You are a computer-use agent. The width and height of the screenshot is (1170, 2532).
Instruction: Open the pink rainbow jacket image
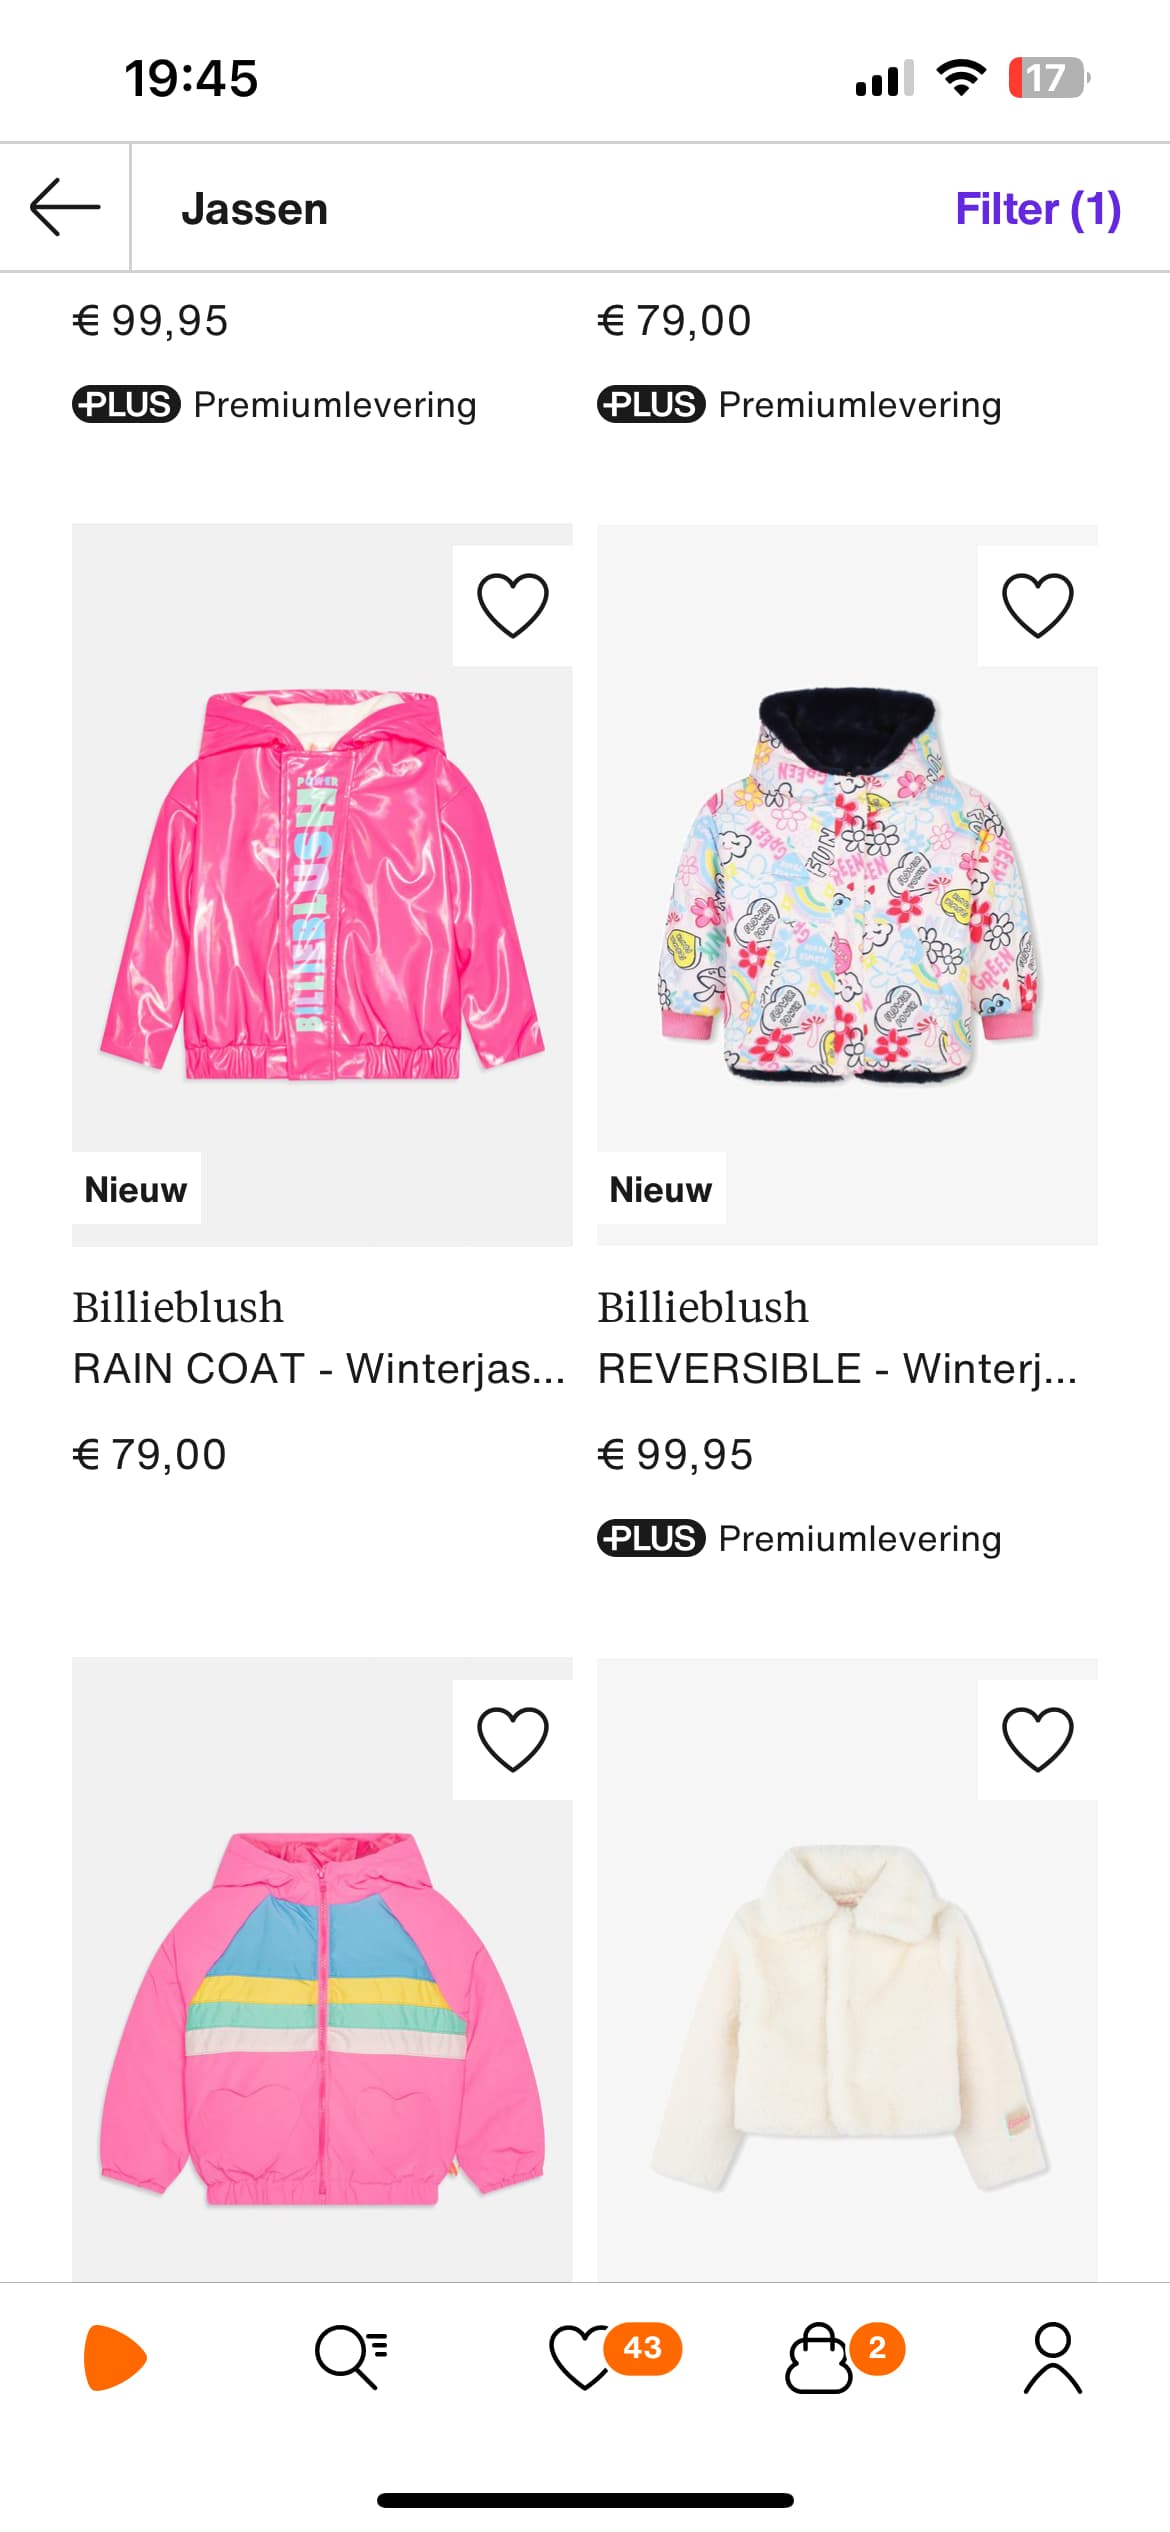(x=322, y=1969)
